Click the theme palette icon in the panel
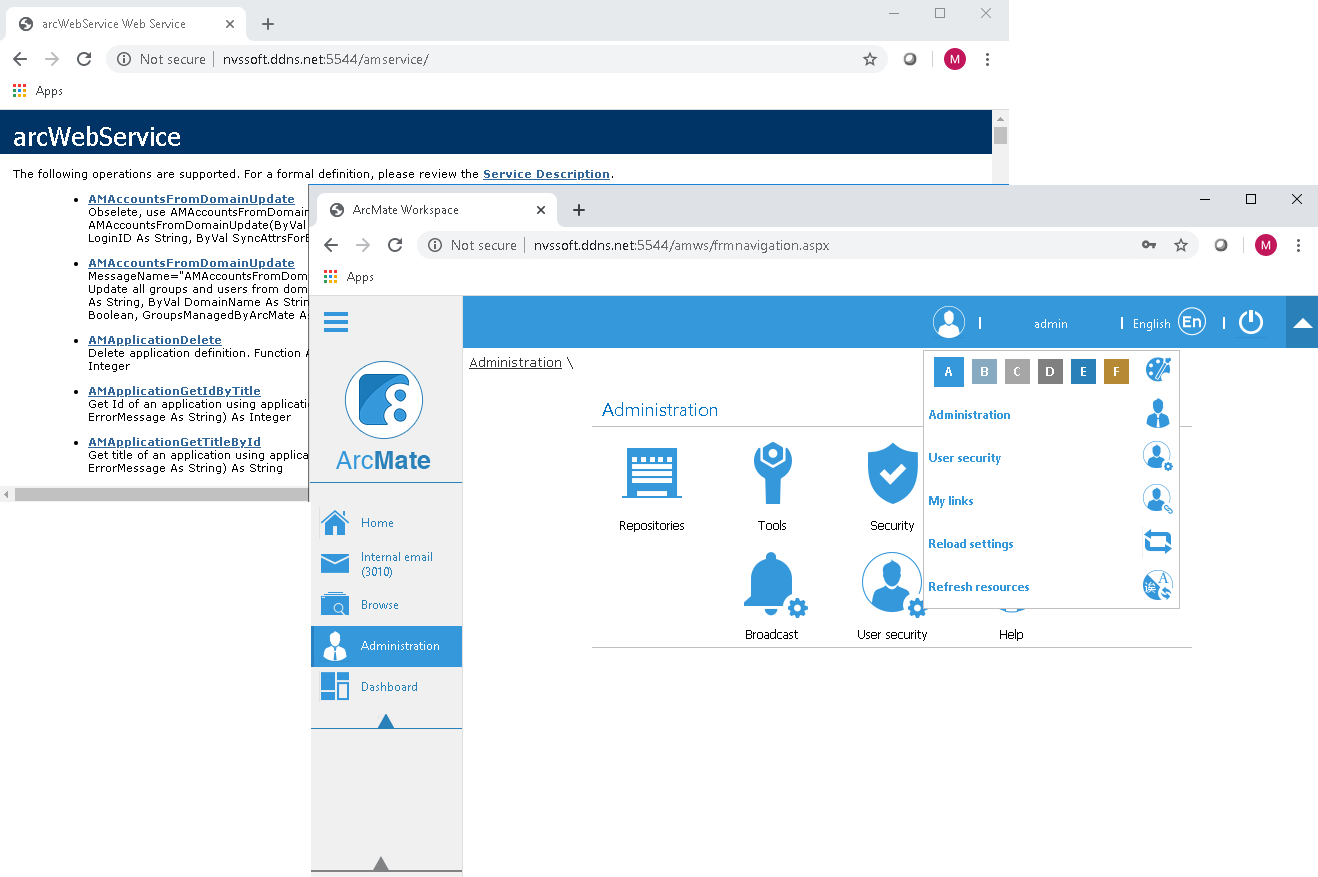 click(1157, 371)
